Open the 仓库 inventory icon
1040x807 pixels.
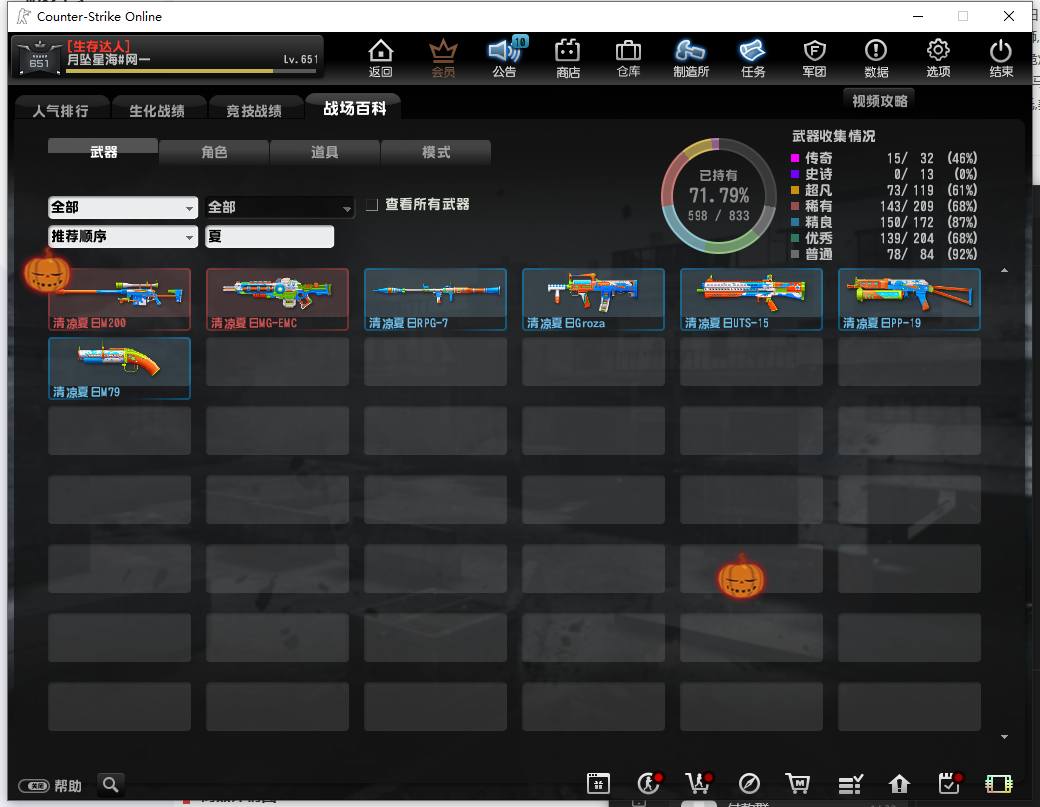click(628, 57)
